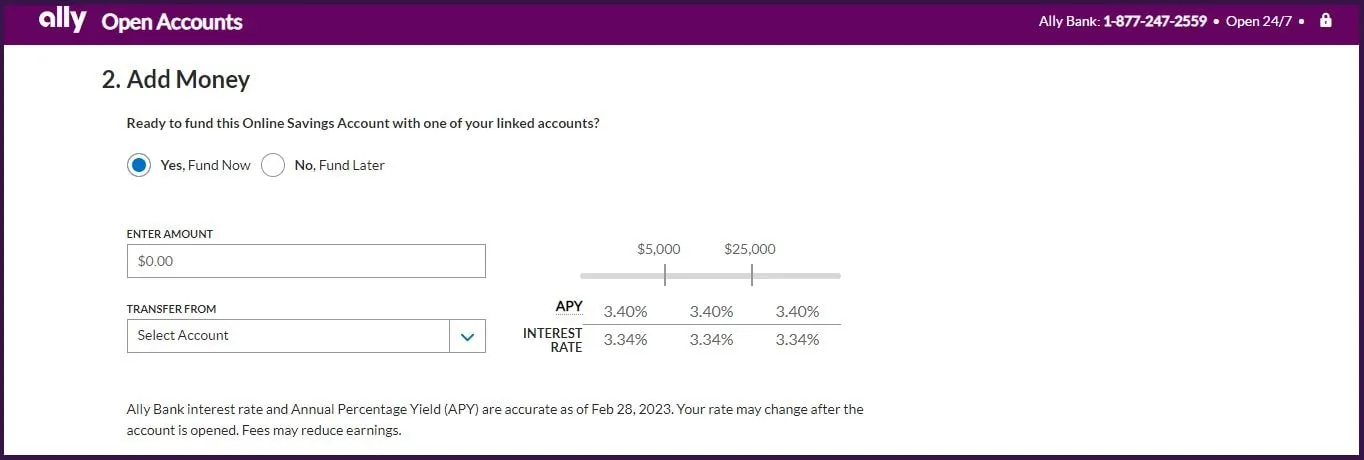Click the secure lock icon
The image size is (1364, 460).
coord(1326,20)
